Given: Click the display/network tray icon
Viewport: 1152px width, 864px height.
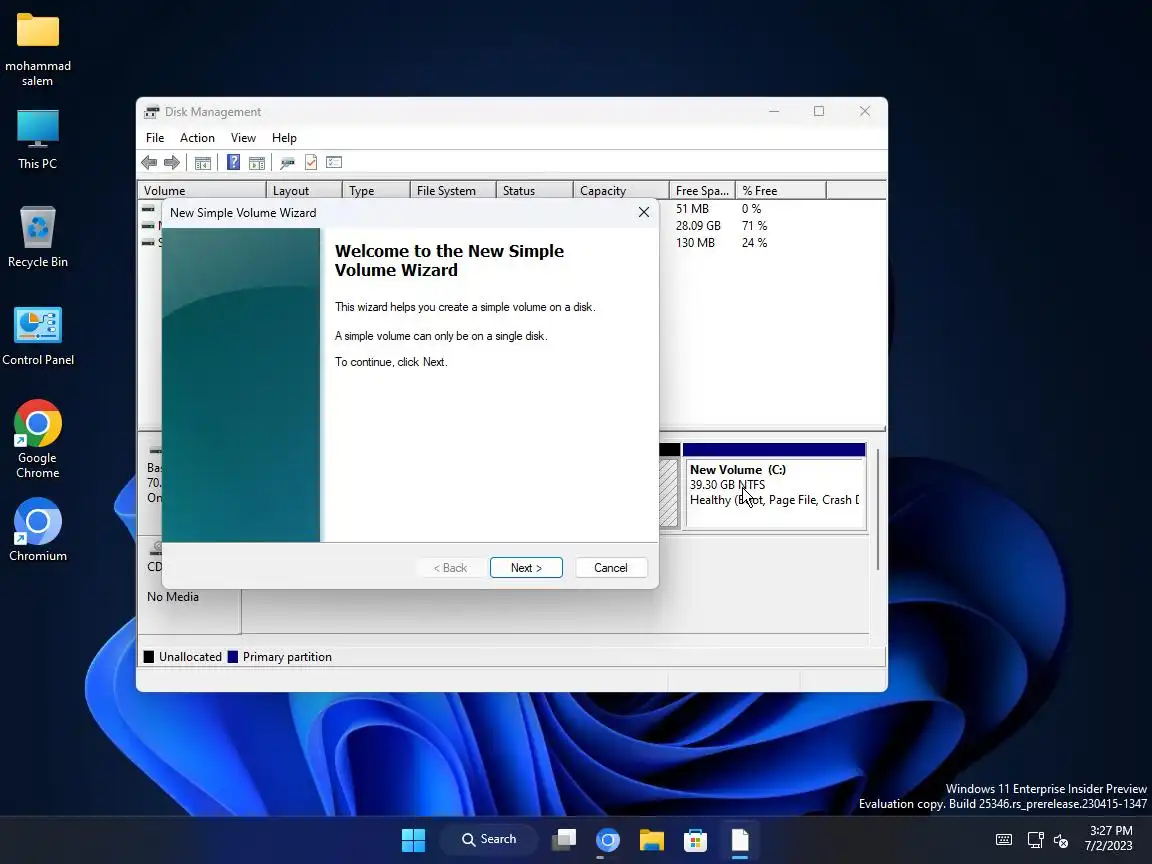Looking at the screenshot, I should pyautogui.click(x=1035, y=840).
